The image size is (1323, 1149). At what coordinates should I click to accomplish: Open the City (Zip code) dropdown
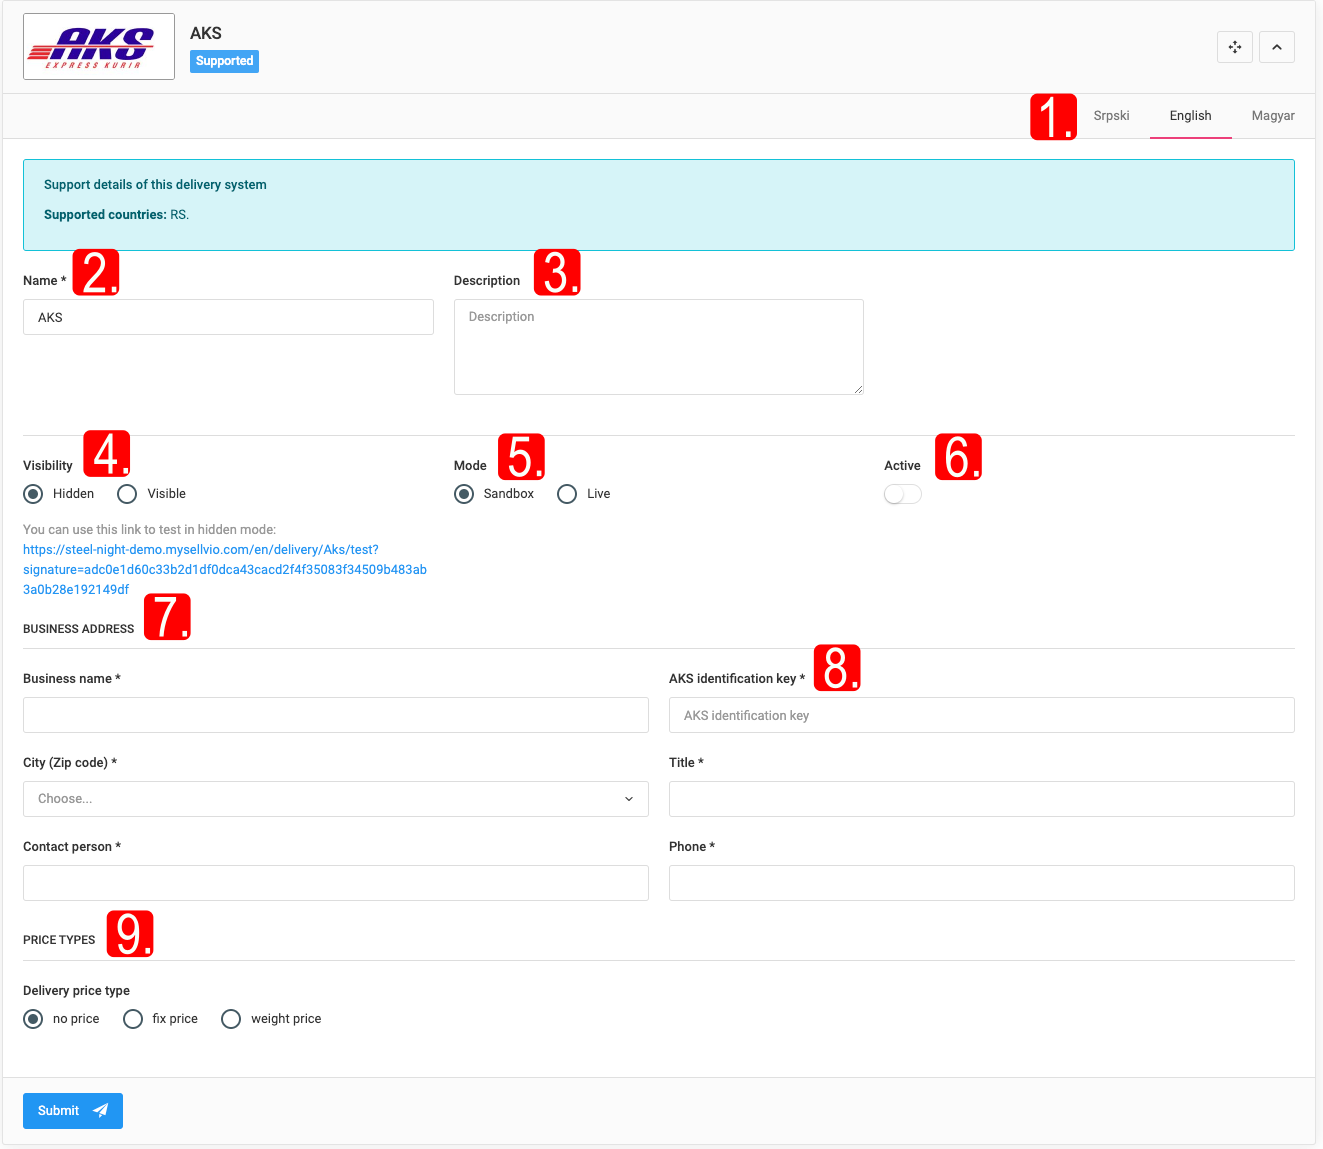point(335,799)
